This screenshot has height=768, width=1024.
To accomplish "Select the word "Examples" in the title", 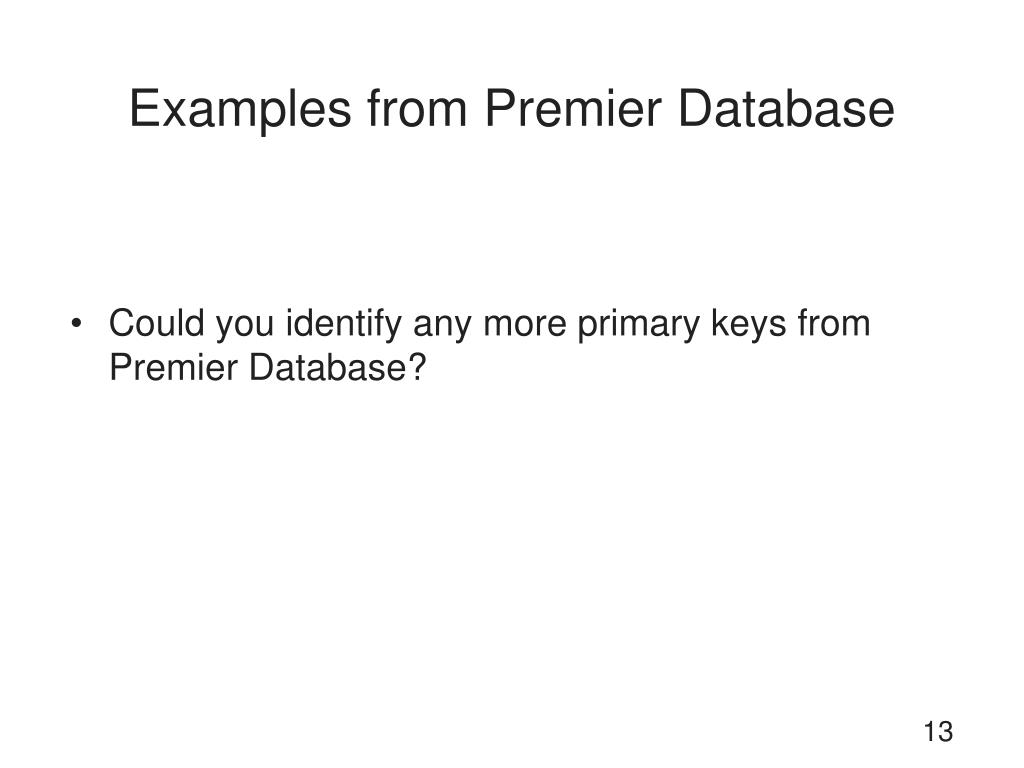I will [x=240, y=109].
